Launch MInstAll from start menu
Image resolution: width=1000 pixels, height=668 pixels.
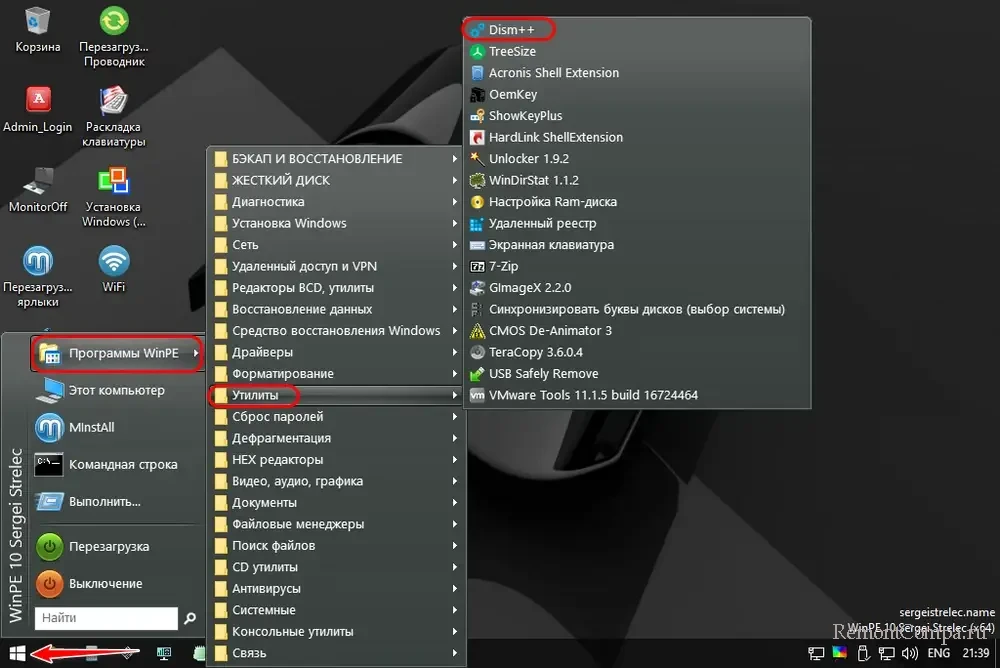118,427
